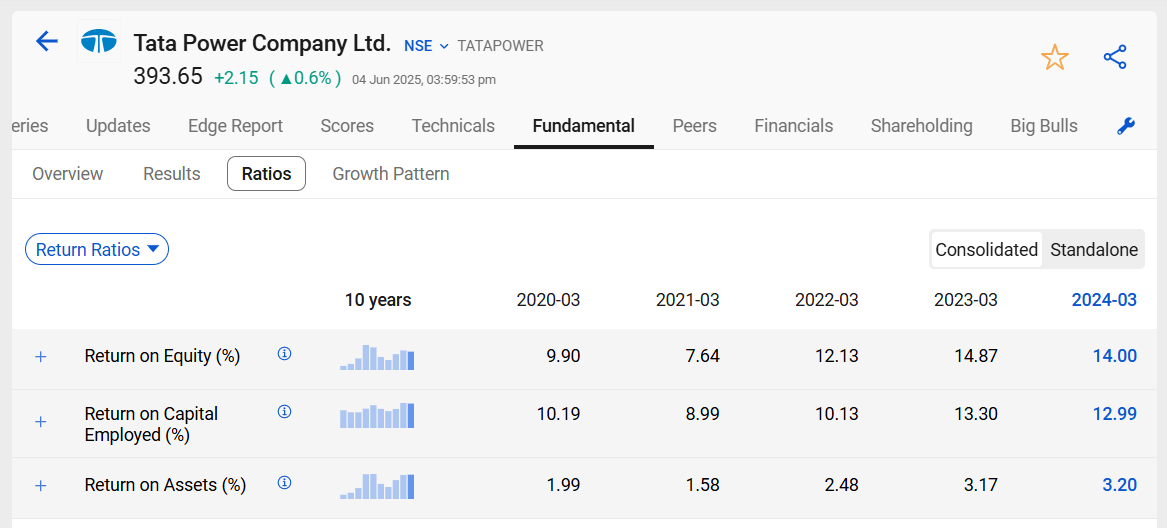
Task: Expand the Return on Equity row
Action: [41, 357]
